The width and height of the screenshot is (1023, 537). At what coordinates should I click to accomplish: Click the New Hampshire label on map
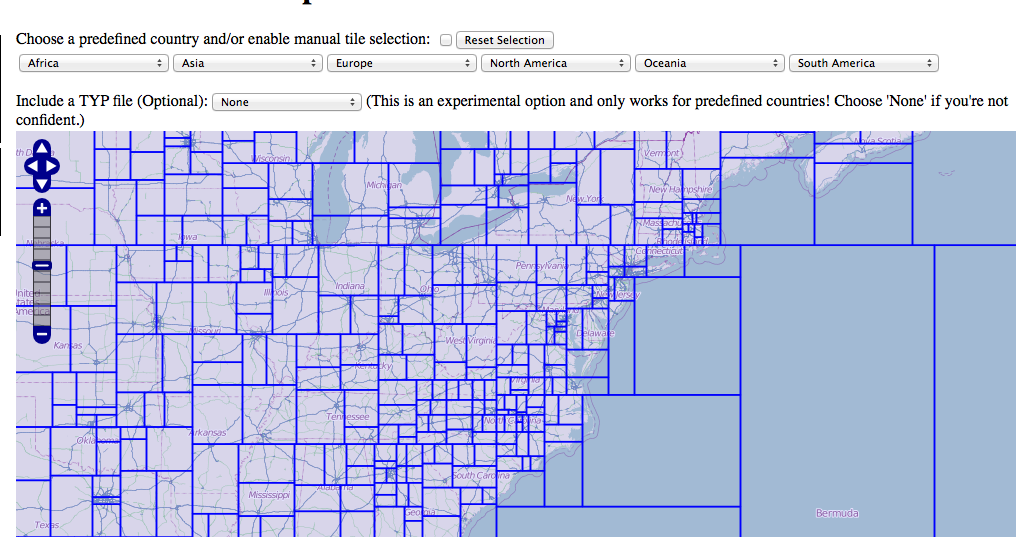(681, 189)
